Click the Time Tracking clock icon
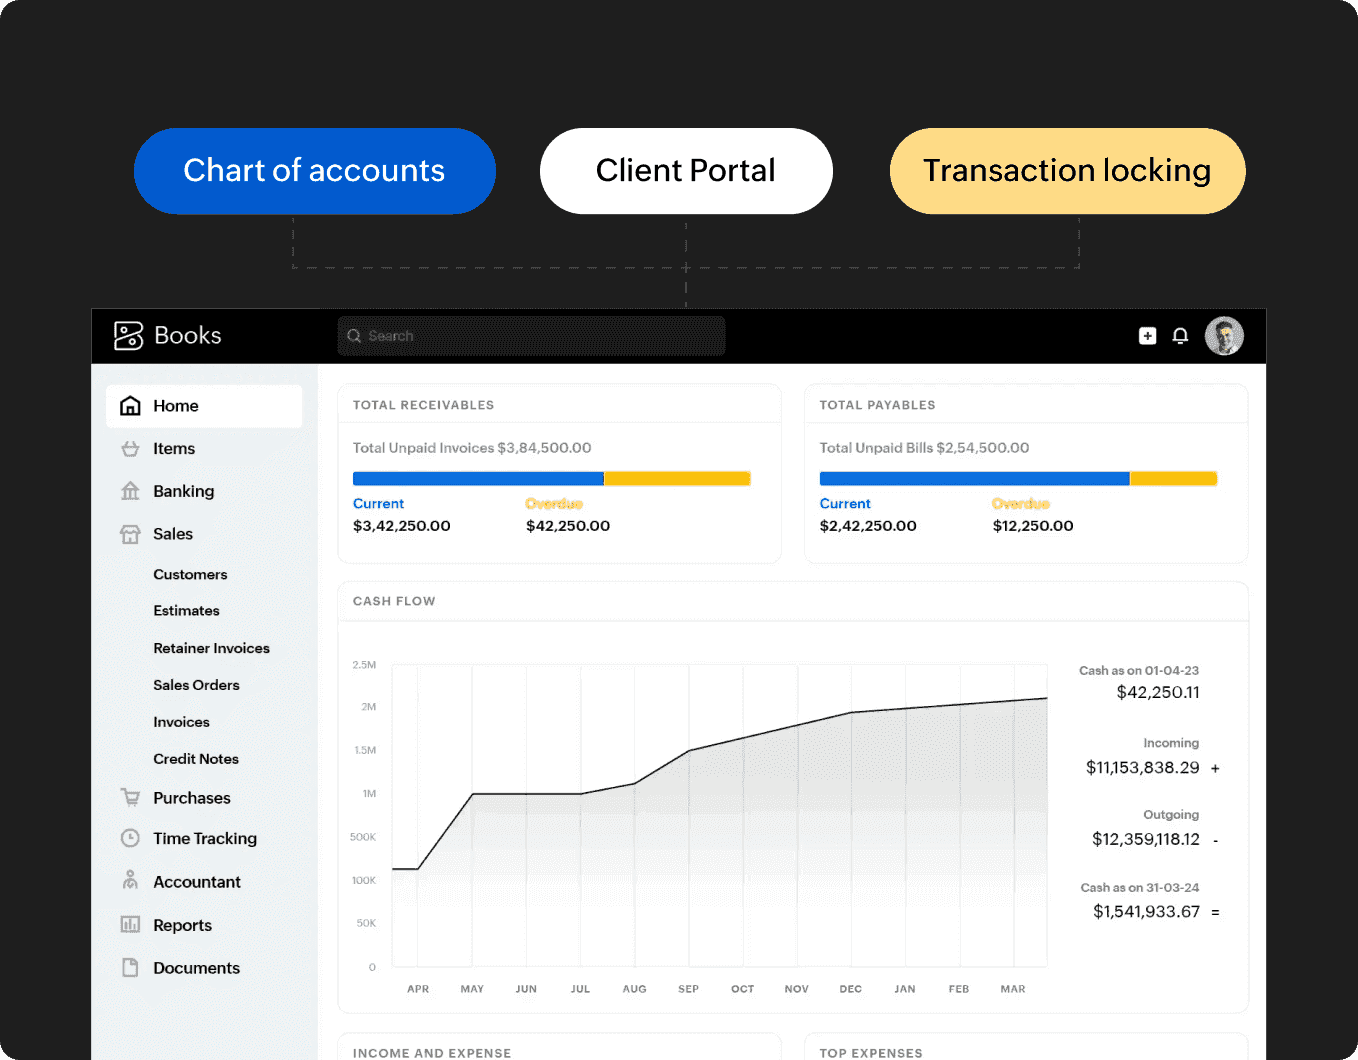Image resolution: width=1358 pixels, height=1060 pixels. [130, 838]
